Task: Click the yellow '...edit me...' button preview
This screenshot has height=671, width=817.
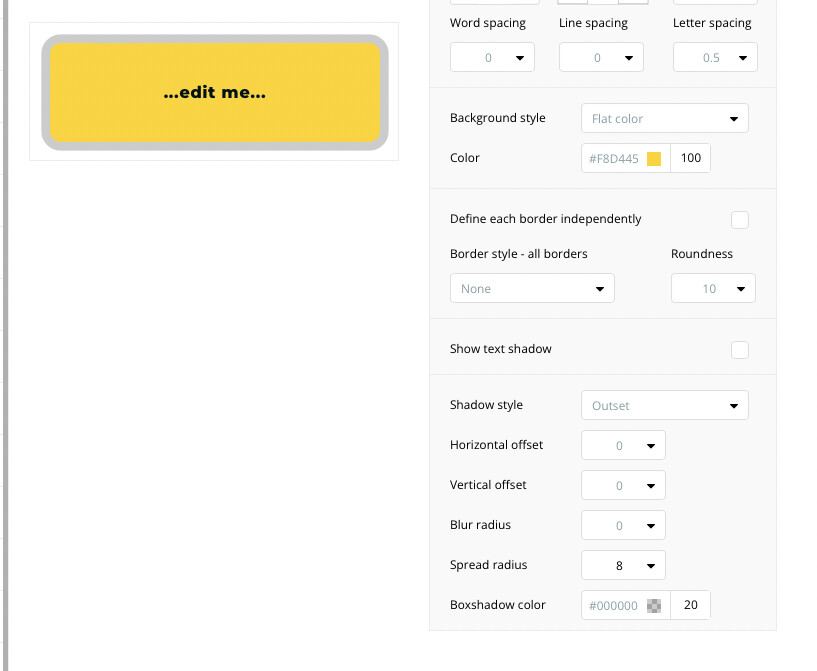Action: (214, 93)
